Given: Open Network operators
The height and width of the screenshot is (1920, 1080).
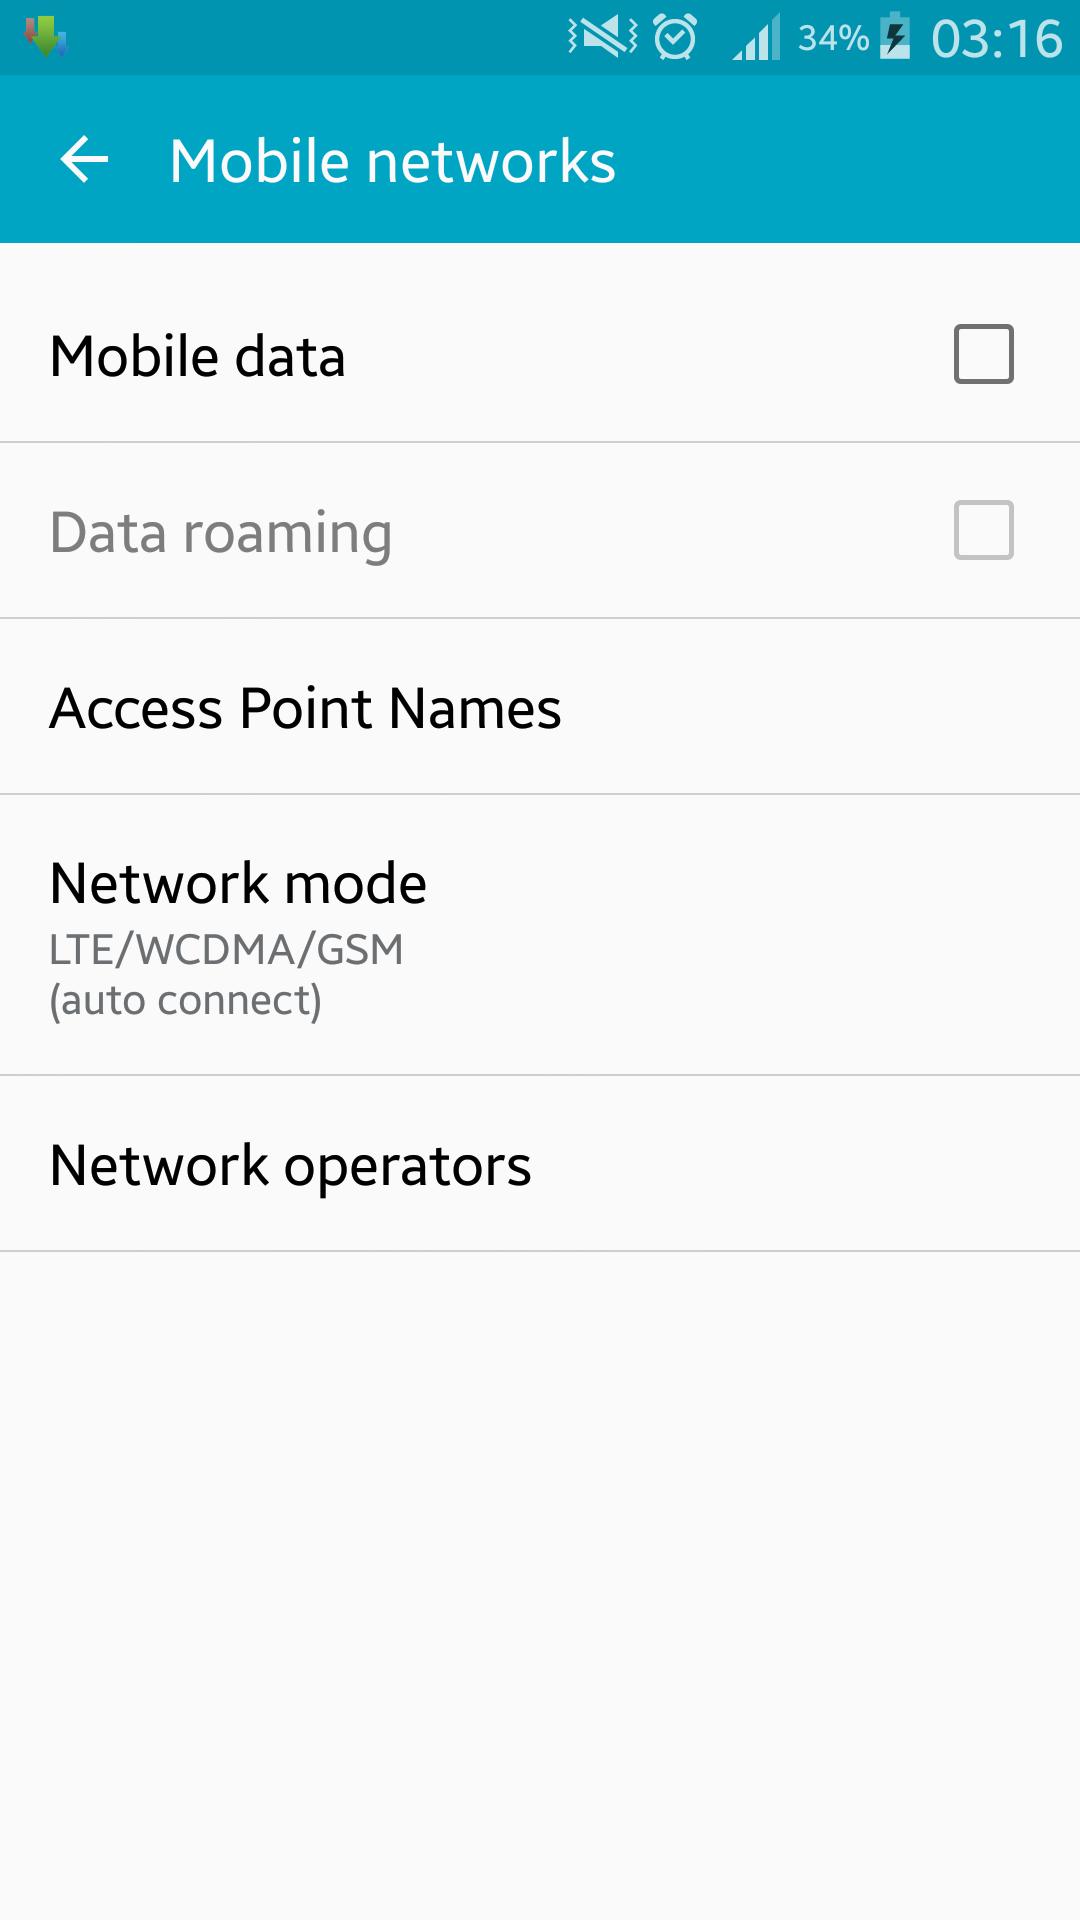Looking at the screenshot, I should tap(290, 1165).
